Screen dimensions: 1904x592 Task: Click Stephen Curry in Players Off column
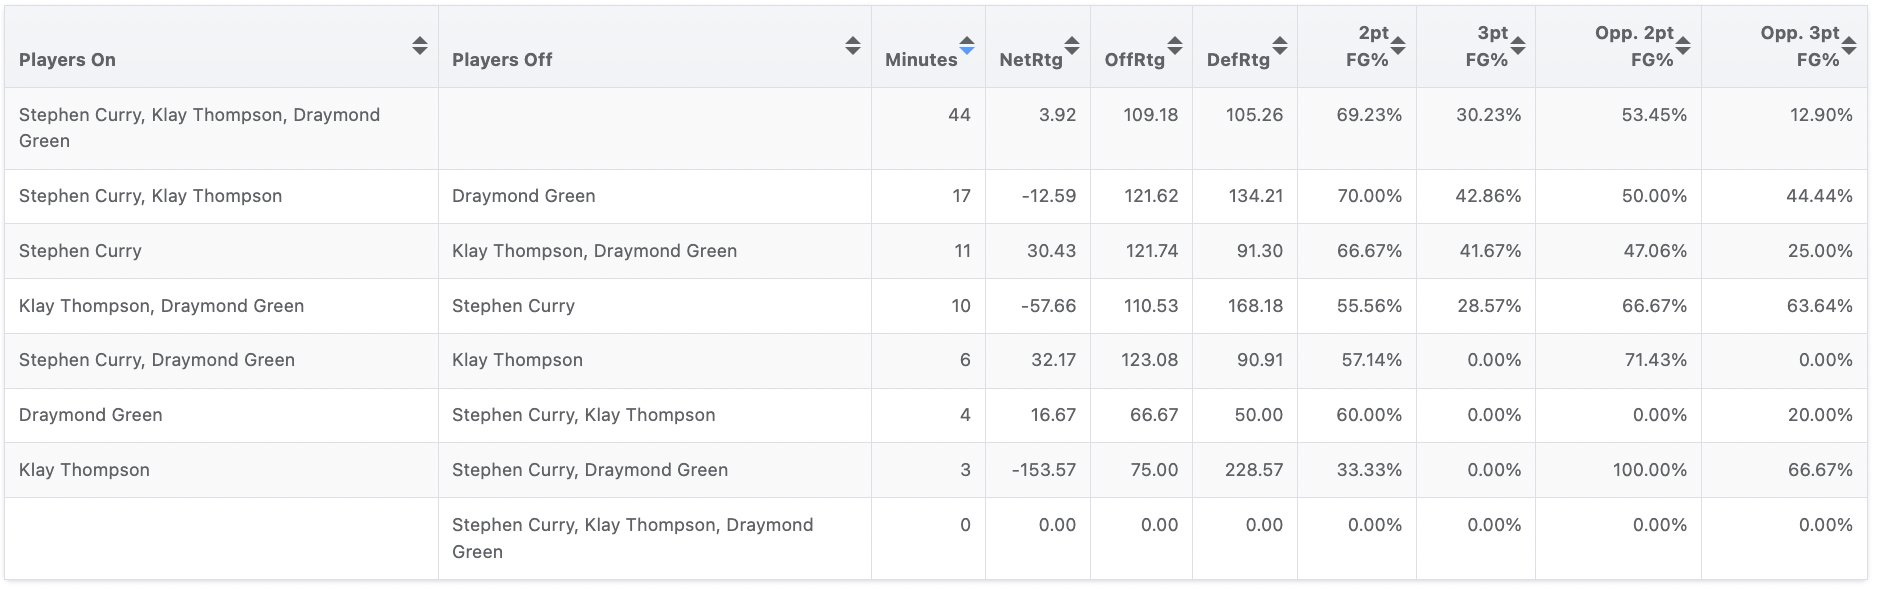513,306
